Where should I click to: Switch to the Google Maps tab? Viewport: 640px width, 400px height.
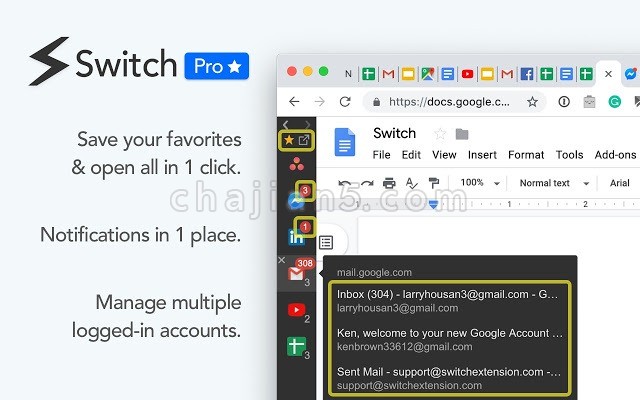(x=427, y=74)
